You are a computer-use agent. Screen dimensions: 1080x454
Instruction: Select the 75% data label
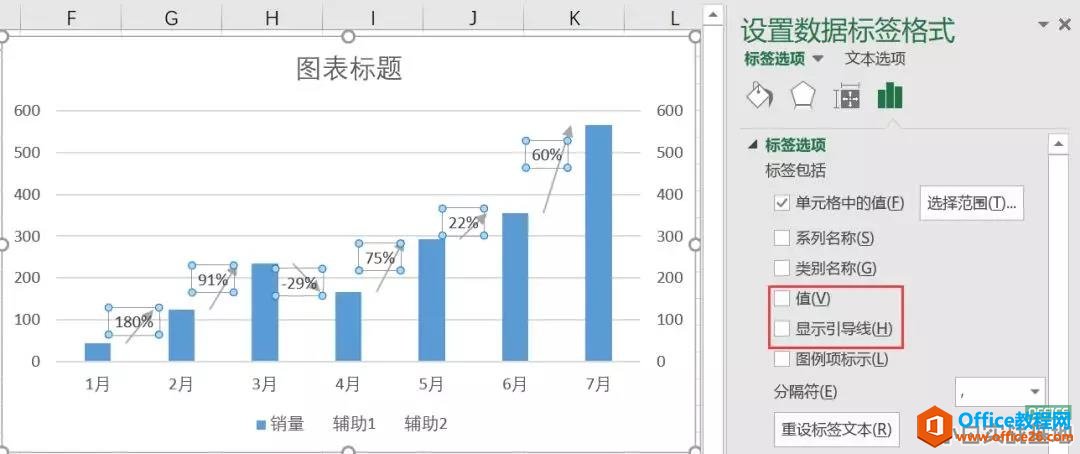pyautogui.click(x=380, y=258)
